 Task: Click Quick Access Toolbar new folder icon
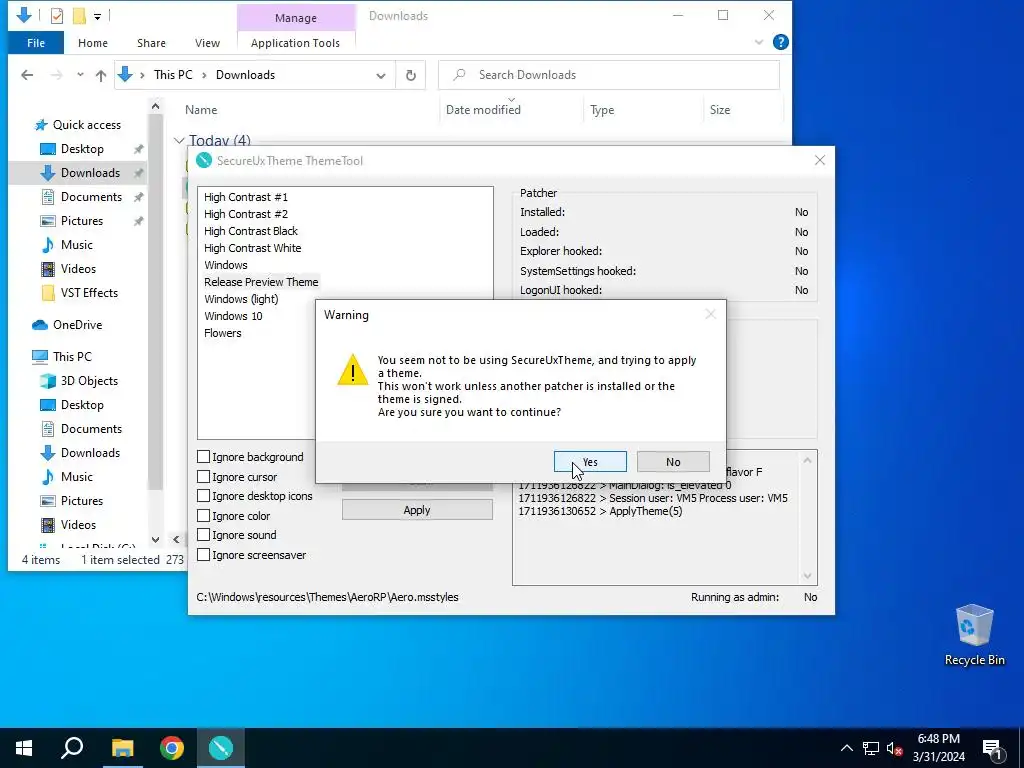click(x=79, y=15)
